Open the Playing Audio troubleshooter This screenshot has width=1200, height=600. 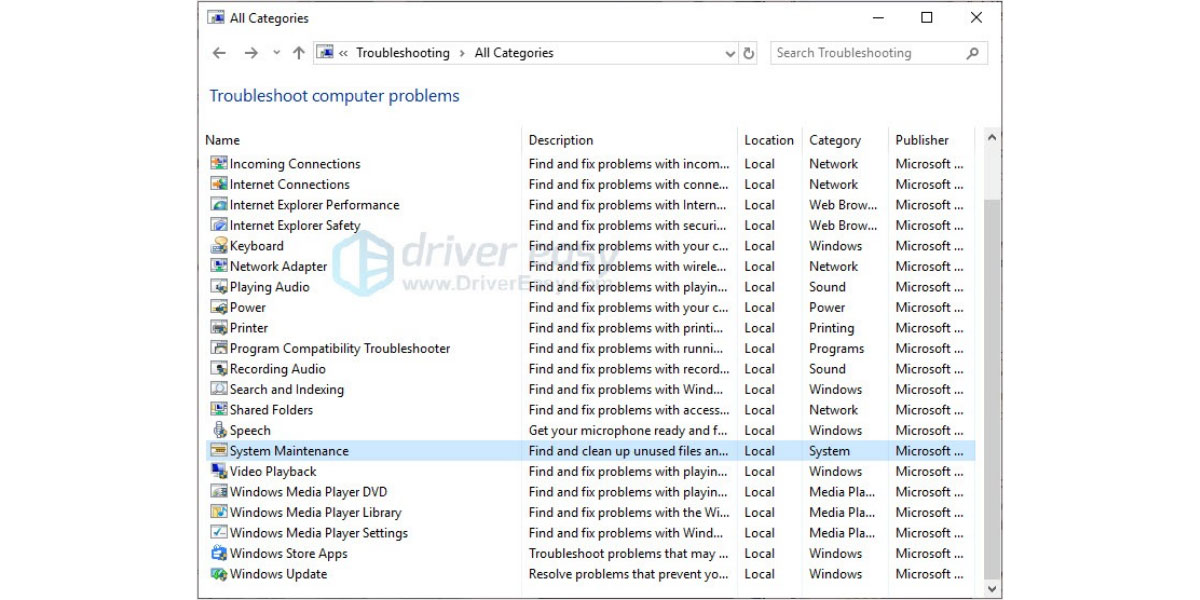(270, 286)
